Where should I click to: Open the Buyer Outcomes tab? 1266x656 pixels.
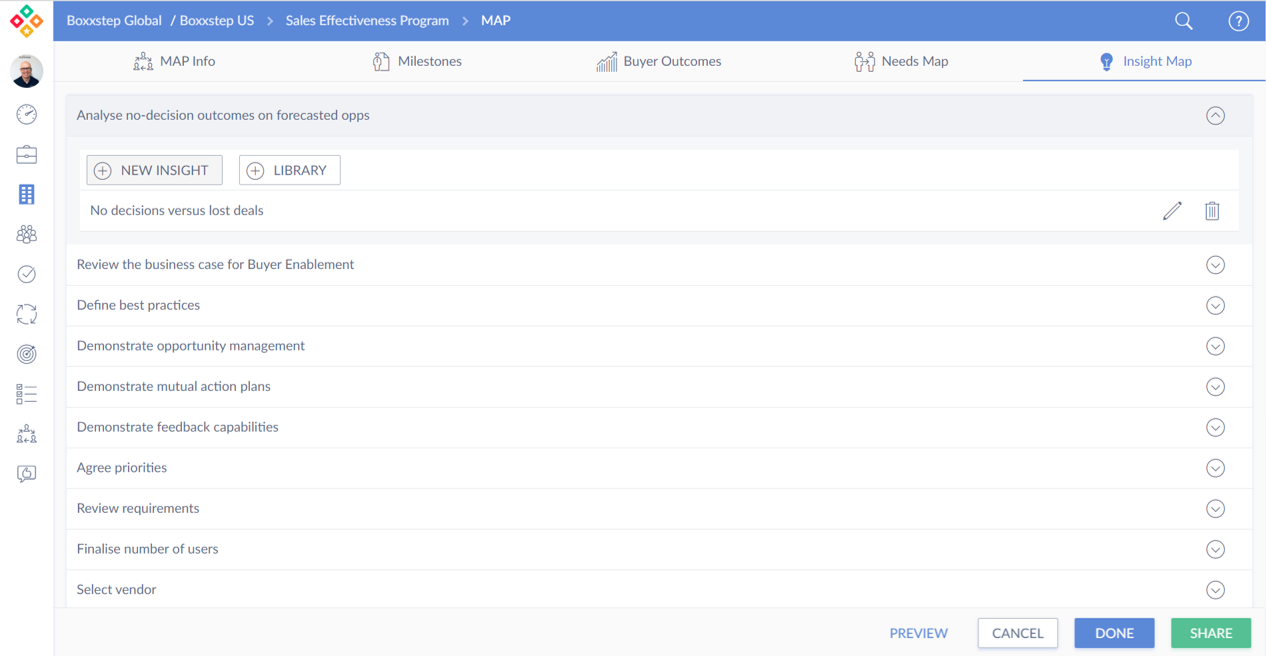[x=658, y=61]
